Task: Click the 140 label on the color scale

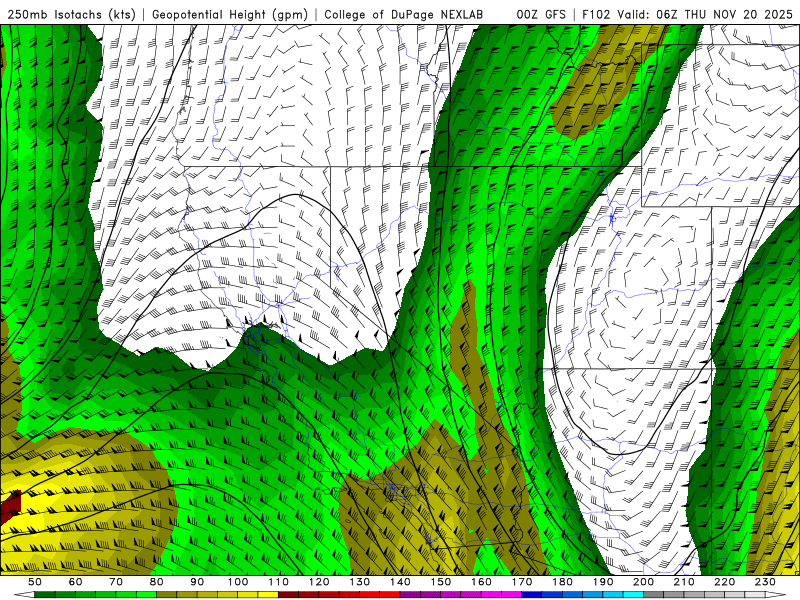Action: [x=400, y=582]
